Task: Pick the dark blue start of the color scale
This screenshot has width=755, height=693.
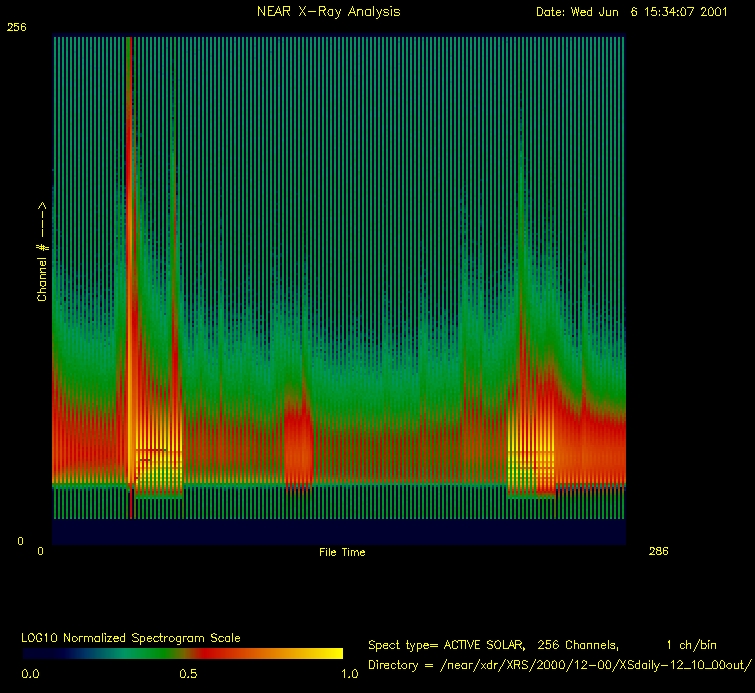Action: pos(40,653)
